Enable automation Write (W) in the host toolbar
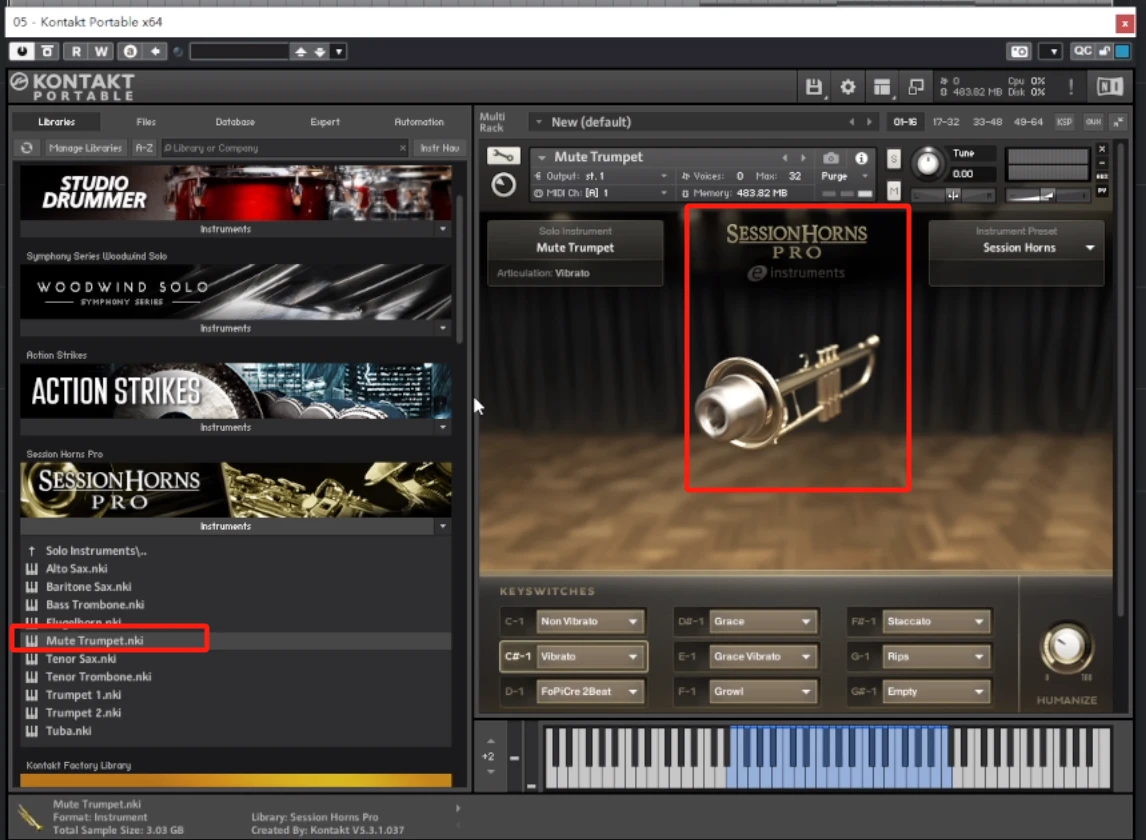 [101, 51]
